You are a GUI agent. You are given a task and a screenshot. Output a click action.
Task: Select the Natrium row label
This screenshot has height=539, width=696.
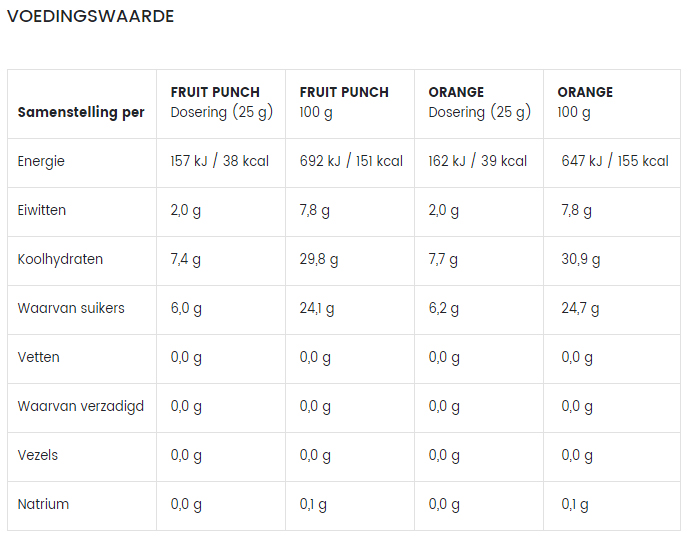click(x=43, y=504)
